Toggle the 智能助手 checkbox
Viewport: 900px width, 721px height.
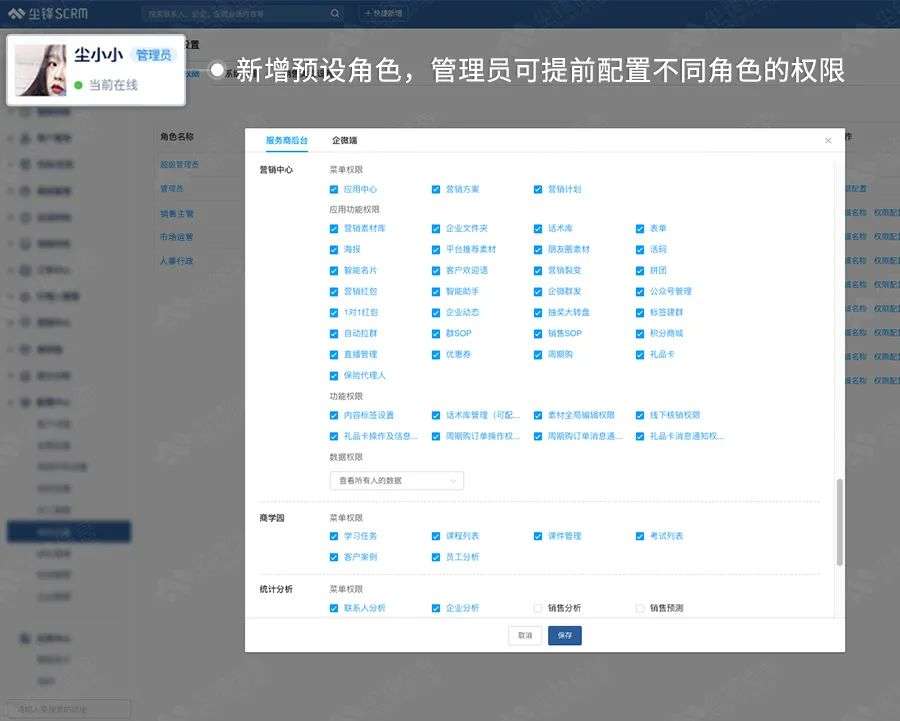(x=436, y=292)
